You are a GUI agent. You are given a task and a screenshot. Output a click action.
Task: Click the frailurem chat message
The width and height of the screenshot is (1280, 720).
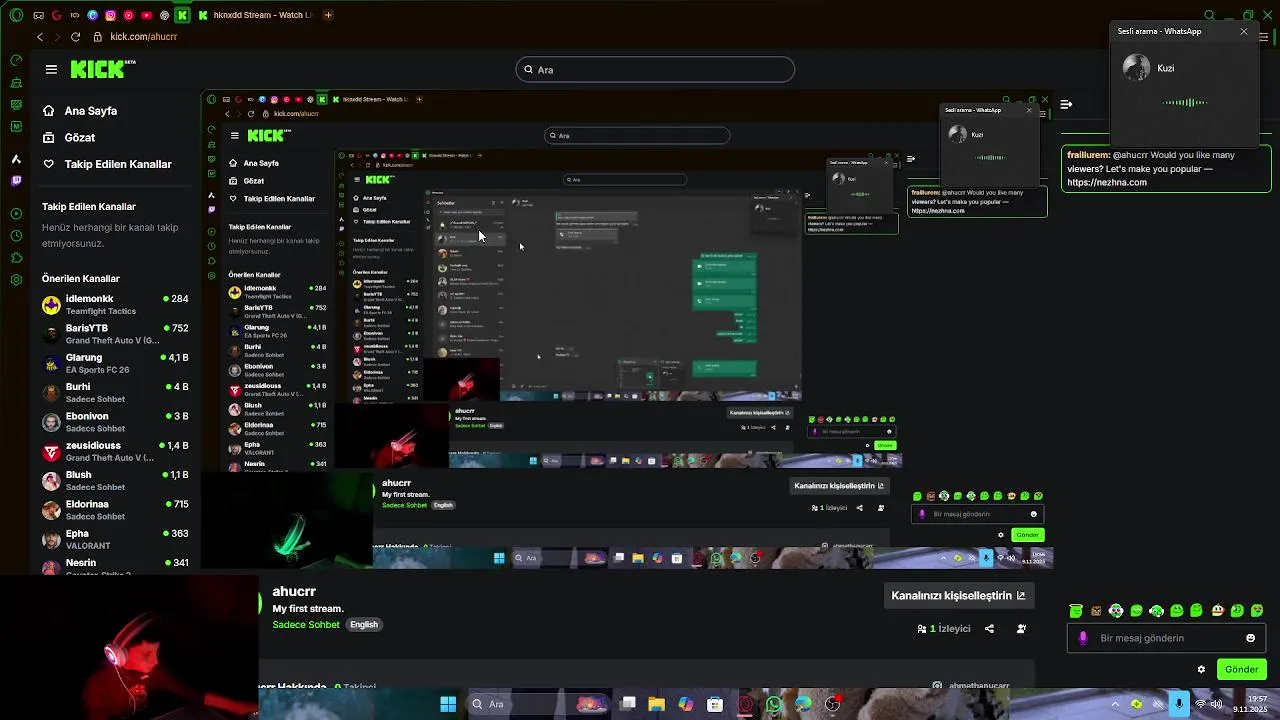[1166, 169]
